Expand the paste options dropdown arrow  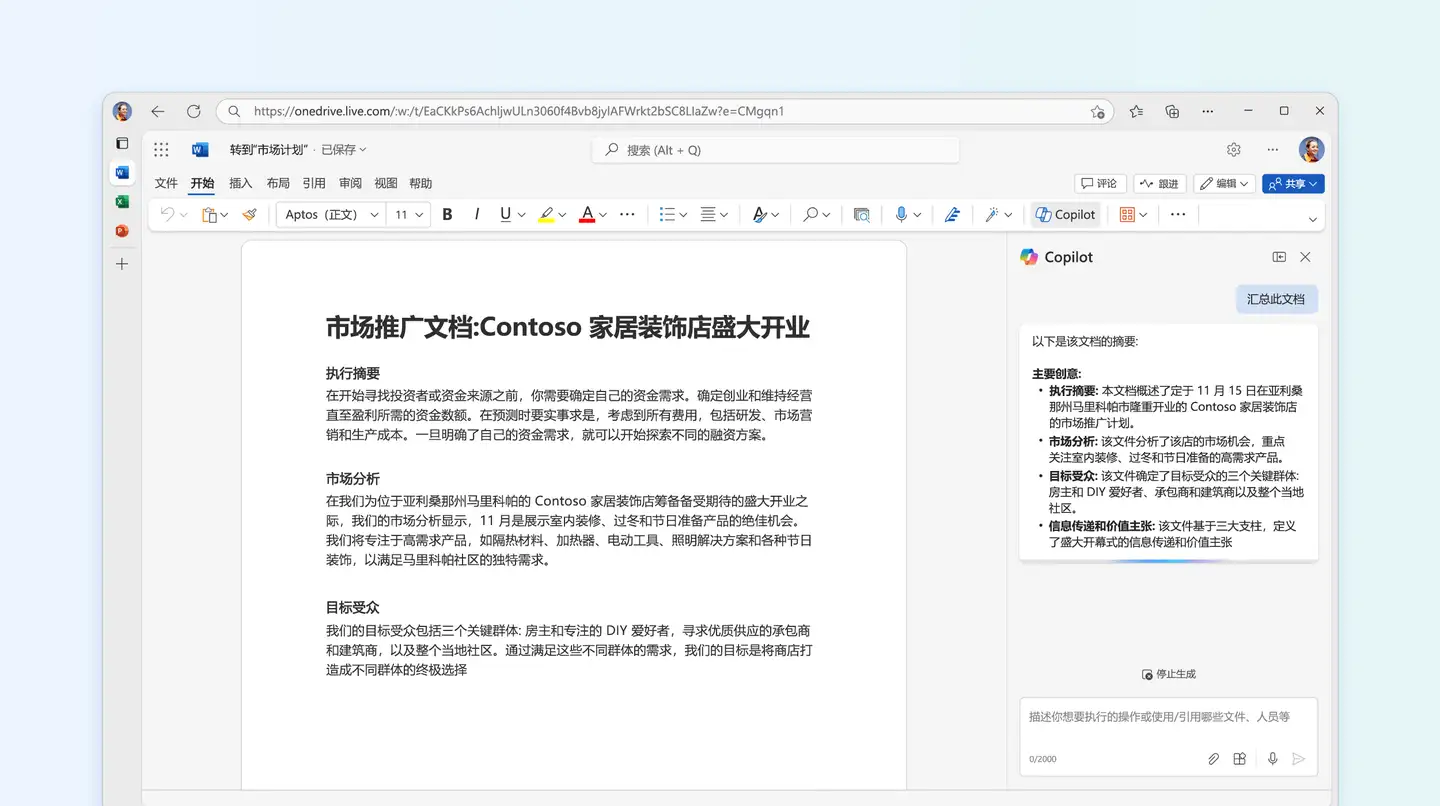pos(225,215)
